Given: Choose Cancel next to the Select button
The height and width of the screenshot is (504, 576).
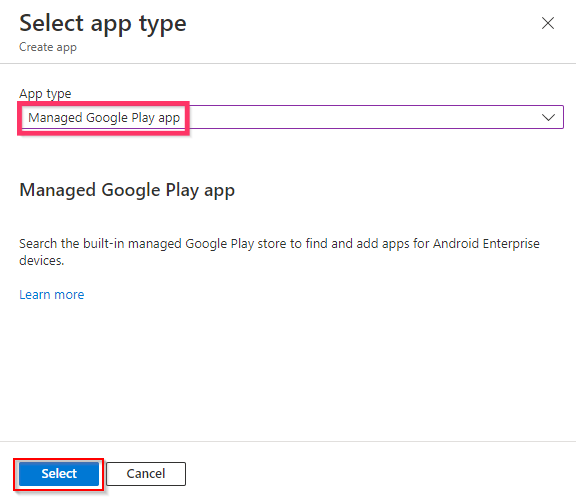Looking at the screenshot, I should tap(146, 474).
